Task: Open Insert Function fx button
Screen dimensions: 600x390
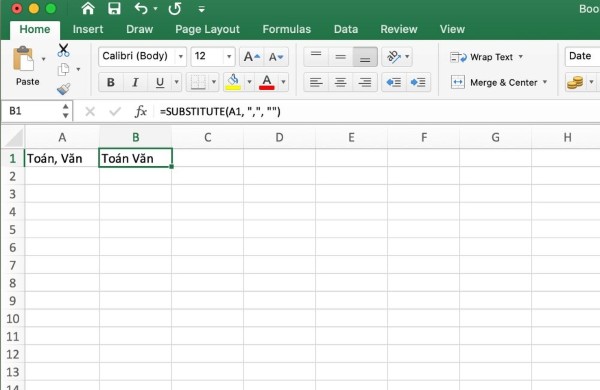Action: click(140, 112)
